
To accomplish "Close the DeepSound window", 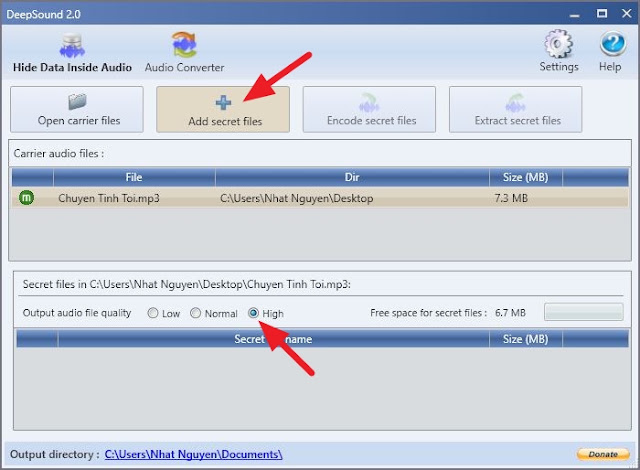I will click(x=627, y=14).
